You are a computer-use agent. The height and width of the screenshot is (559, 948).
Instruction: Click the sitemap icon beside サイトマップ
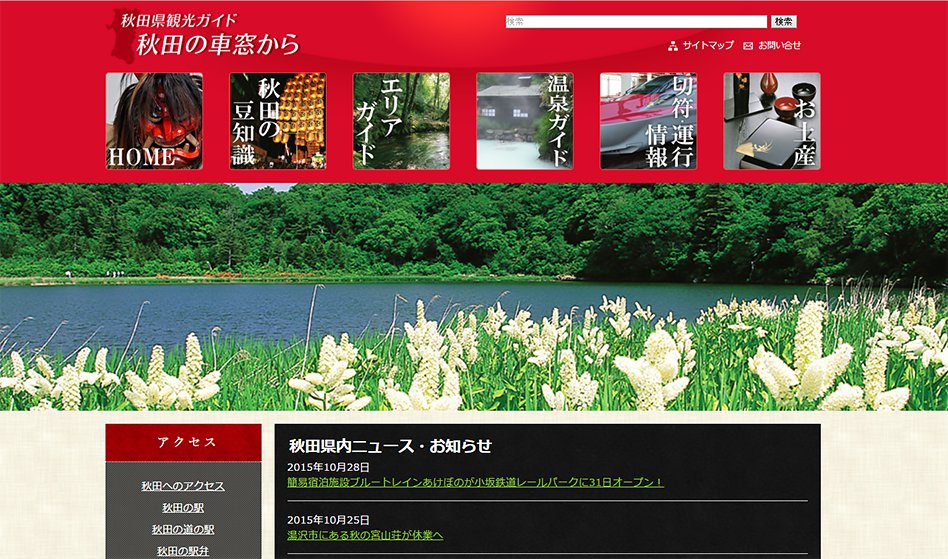674,46
